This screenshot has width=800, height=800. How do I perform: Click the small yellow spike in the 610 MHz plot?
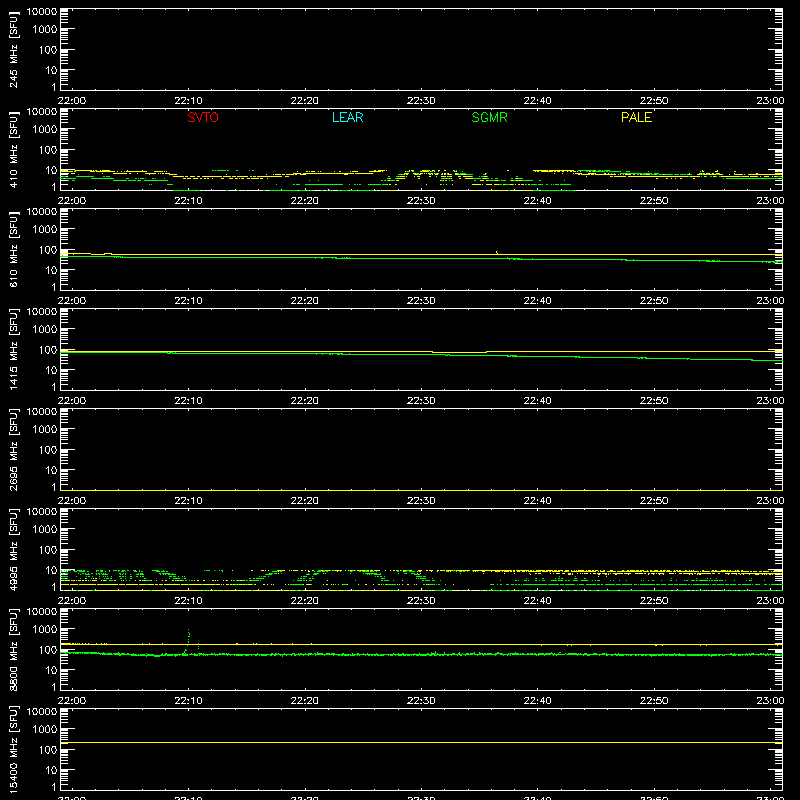point(496,253)
